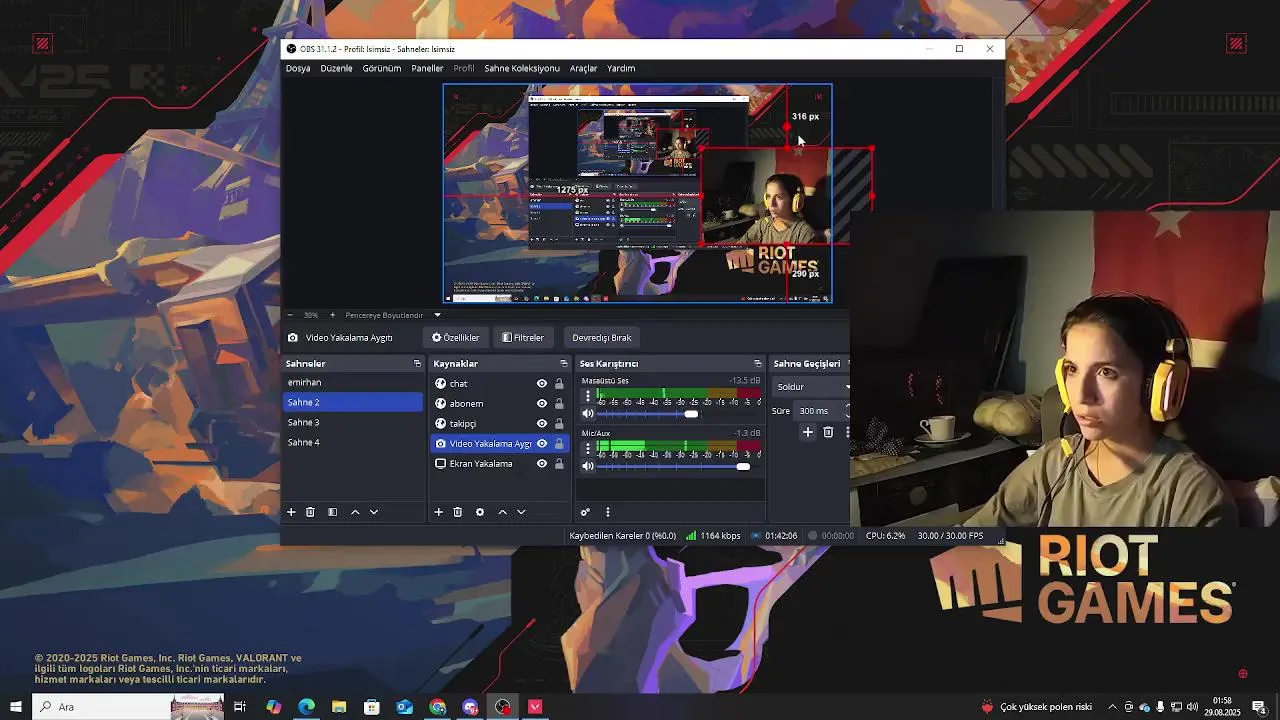This screenshot has height=720, width=1280.
Task: Open the taskbar clock and date
Action: coord(1222,707)
